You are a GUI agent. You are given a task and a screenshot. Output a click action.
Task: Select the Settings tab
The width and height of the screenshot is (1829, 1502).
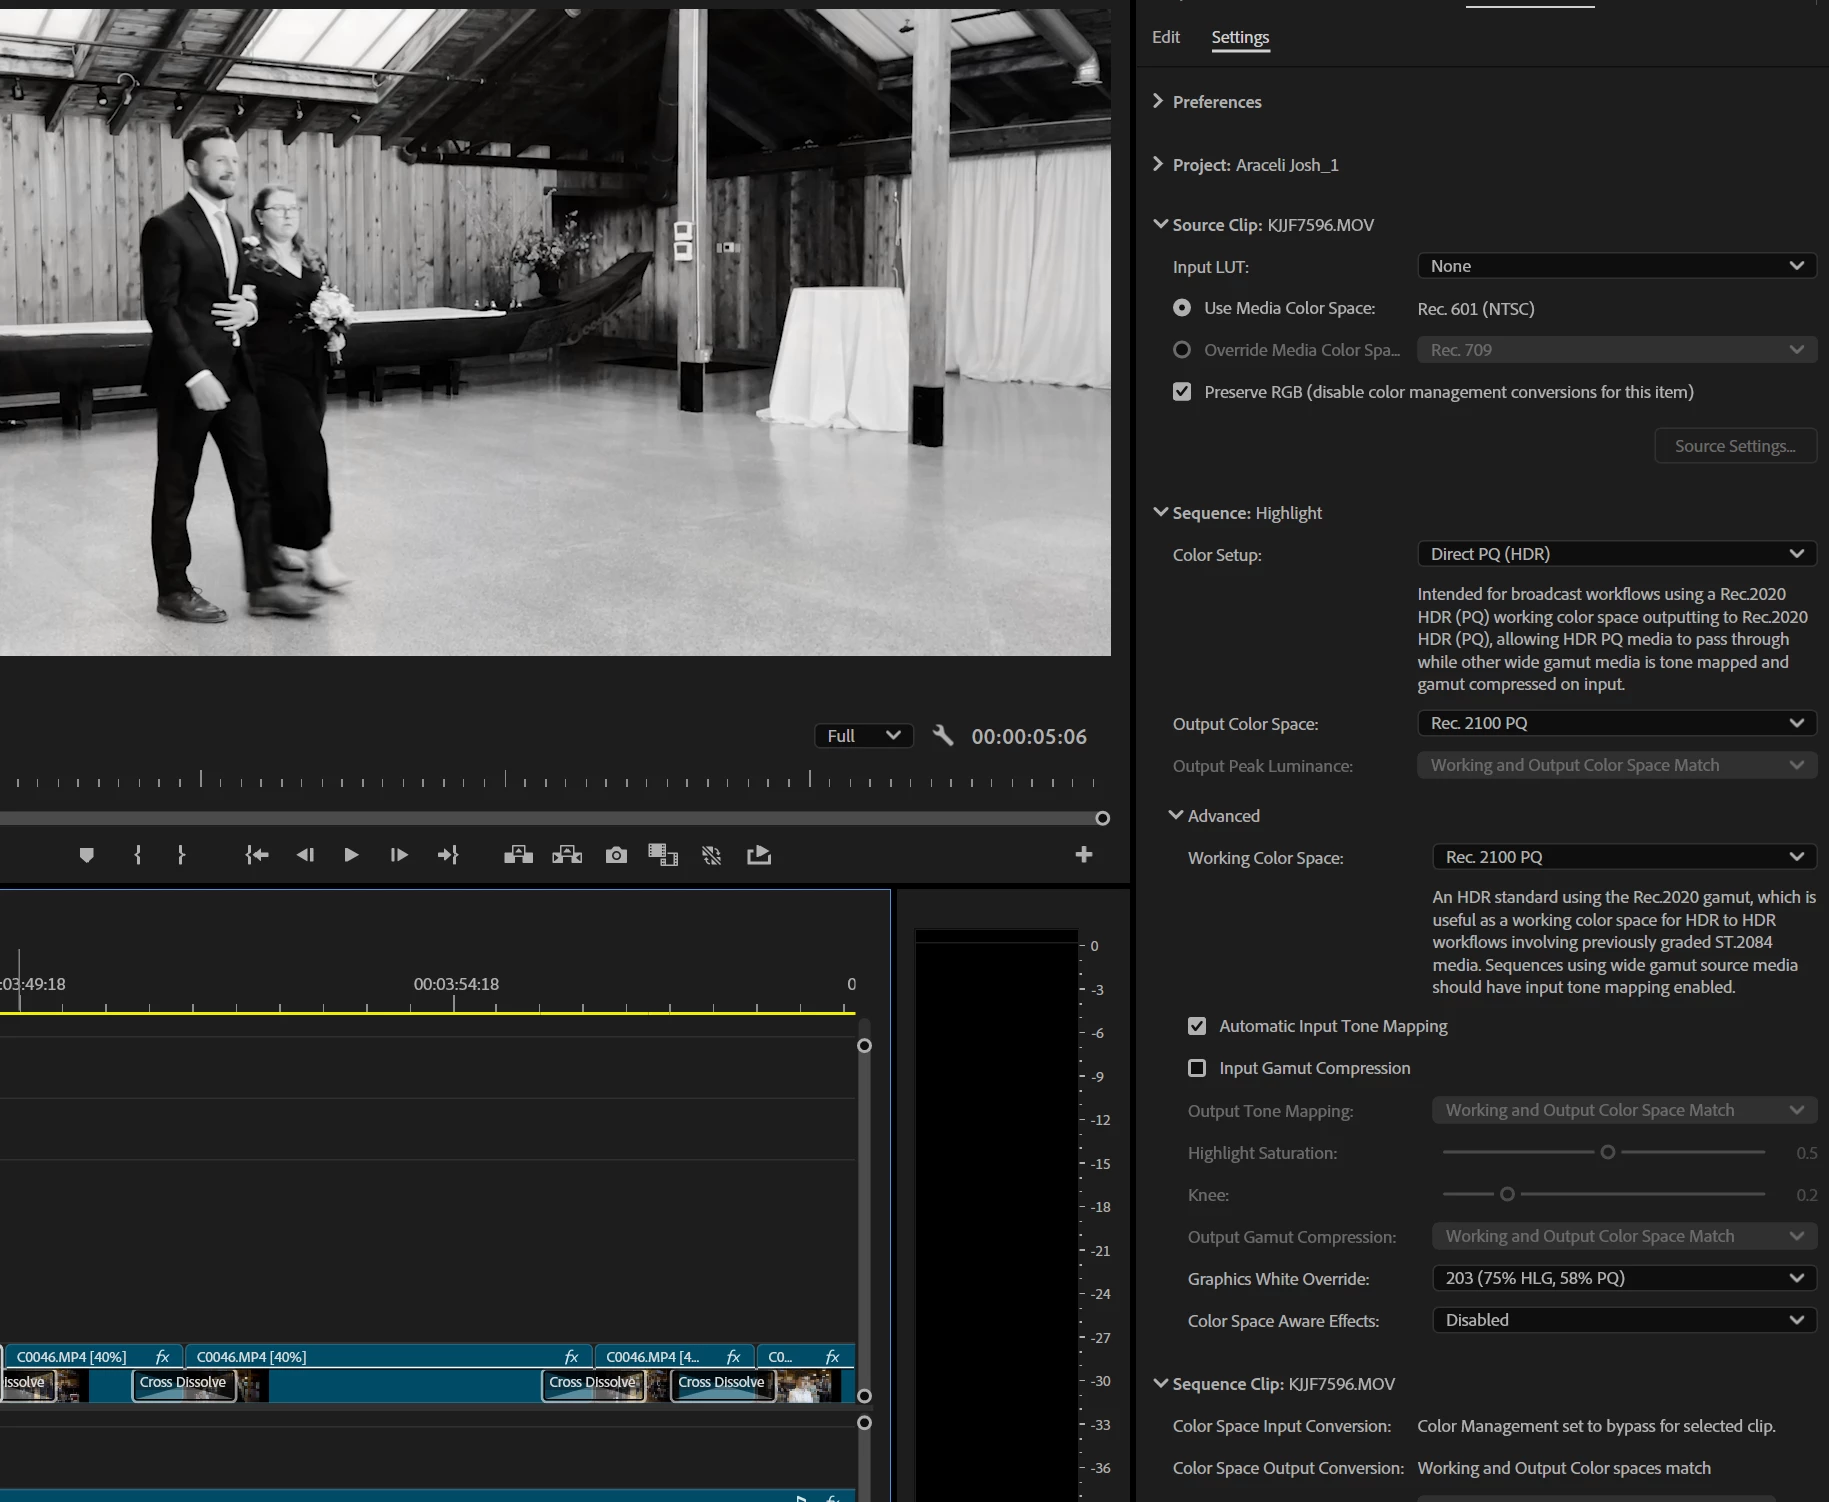[x=1240, y=37]
